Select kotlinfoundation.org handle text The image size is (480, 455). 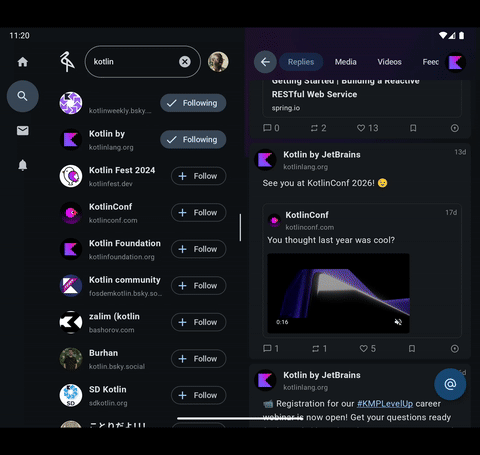click(x=122, y=257)
